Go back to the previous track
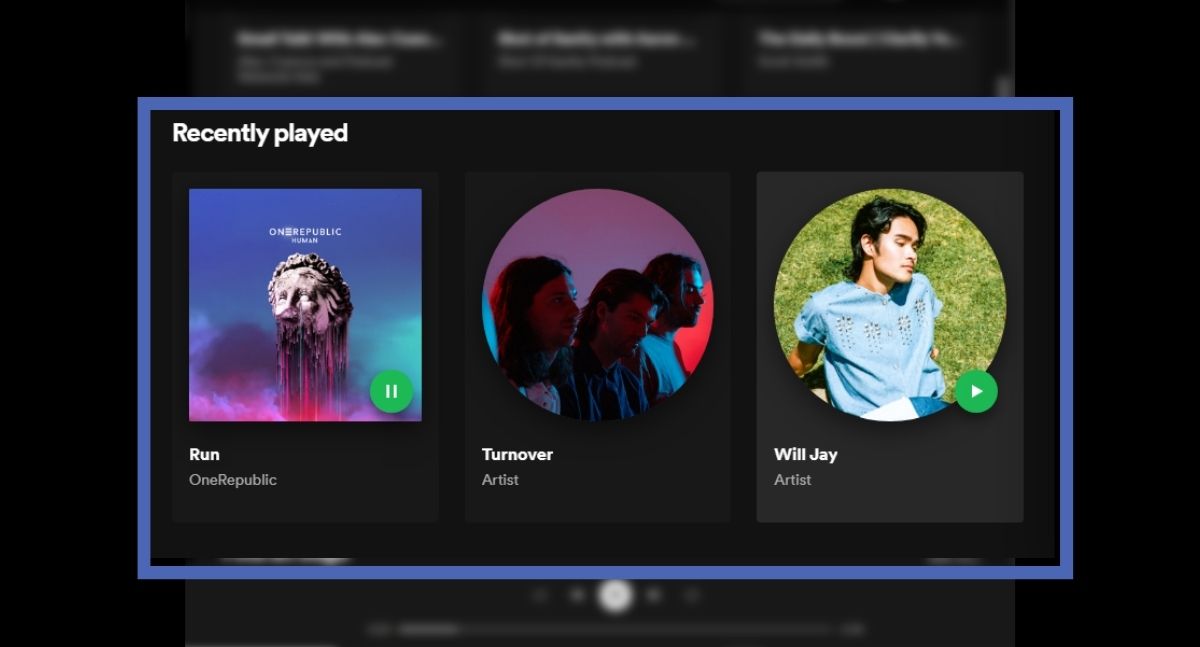1200x647 pixels. (575, 595)
